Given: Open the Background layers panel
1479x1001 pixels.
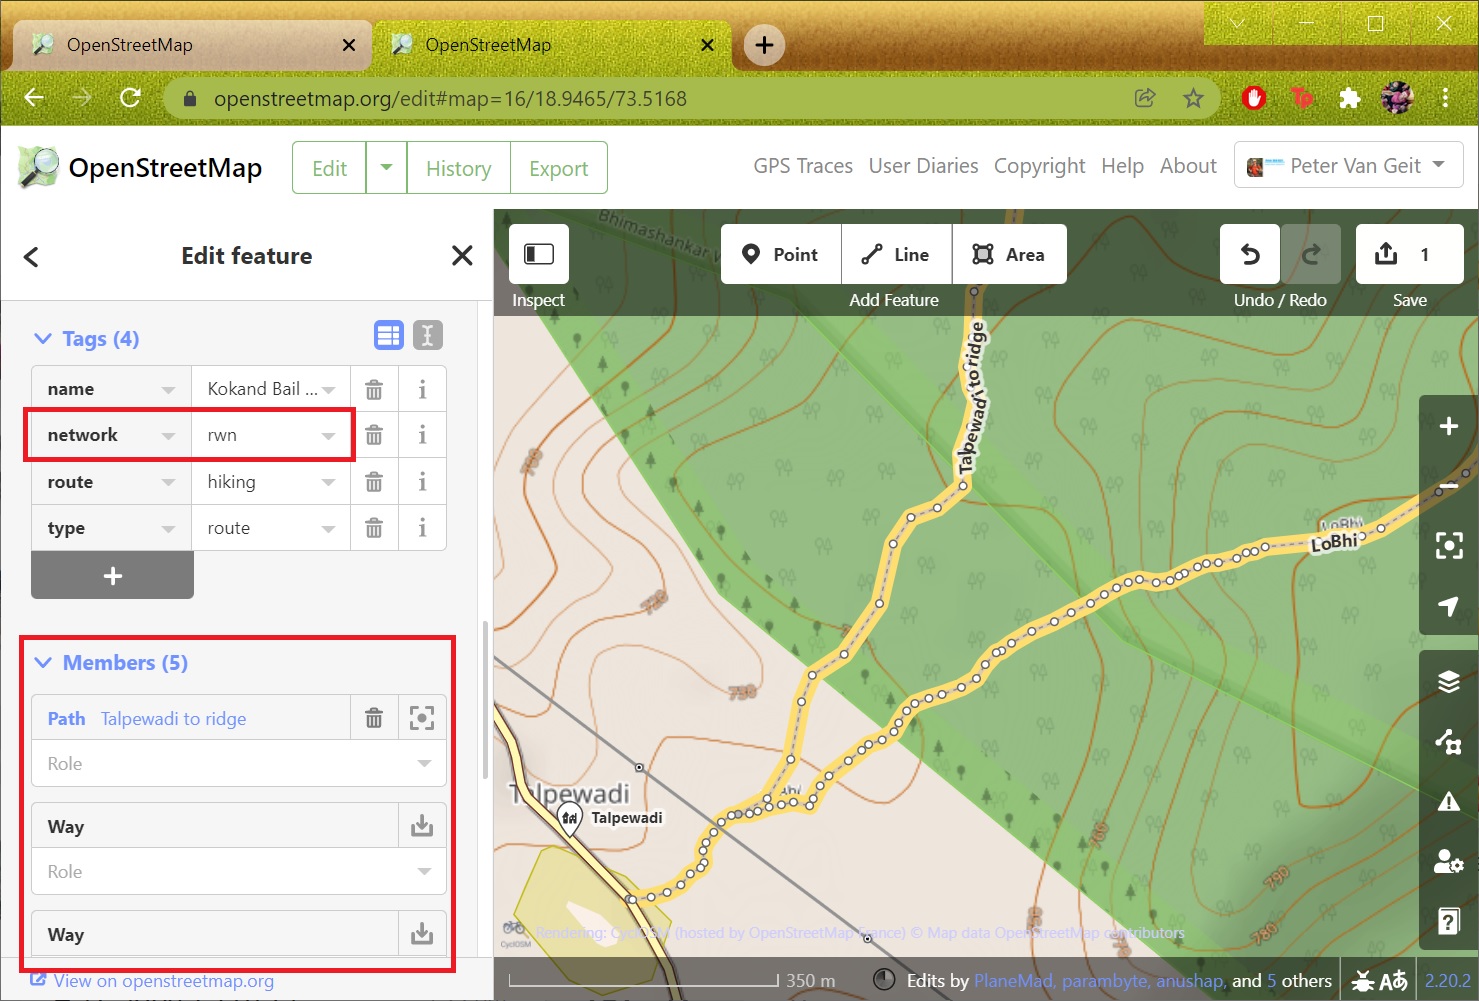Looking at the screenshot, I should (x=1449, y=682).
